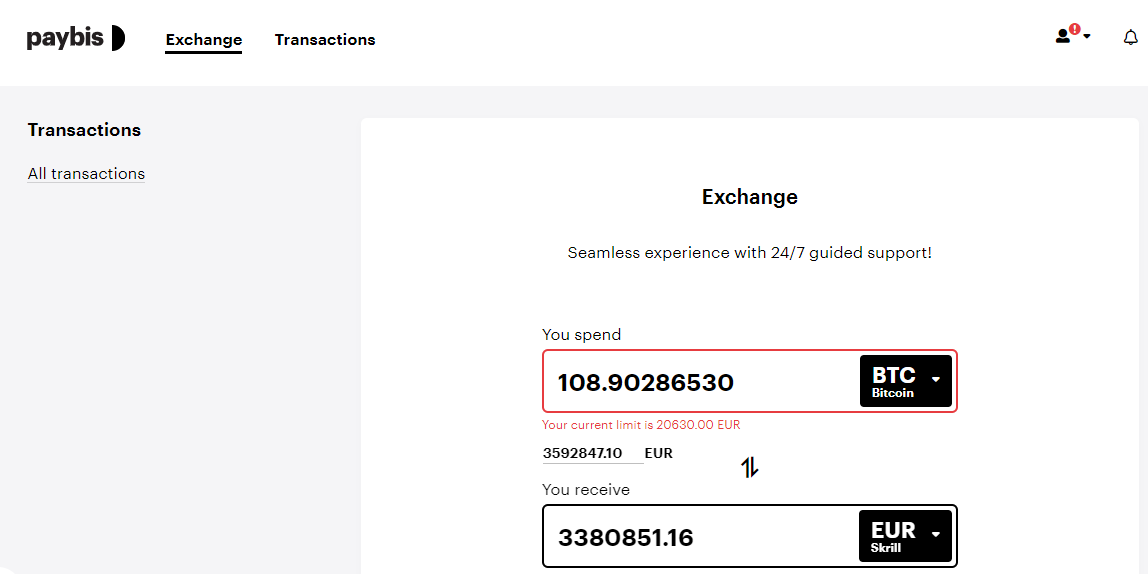The width and height of the screenshot is (1148, 574).
Task: Click the Transactions sidebar heading
Action: (84, 130)
